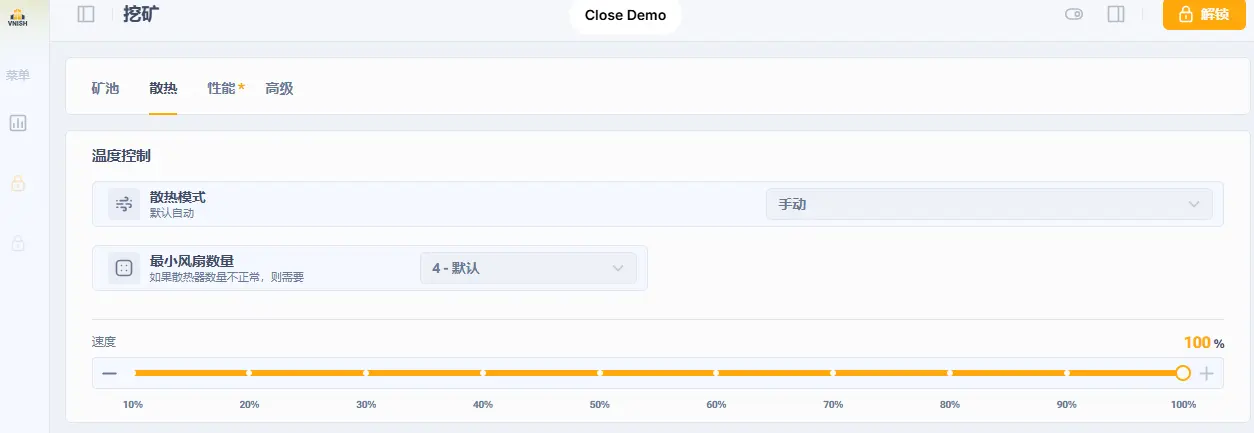Image resolution: width=1254 pixels, height=433 pixels.
Task: Click the VNISH logo in sidebar
Action: [x=17, y=16]
